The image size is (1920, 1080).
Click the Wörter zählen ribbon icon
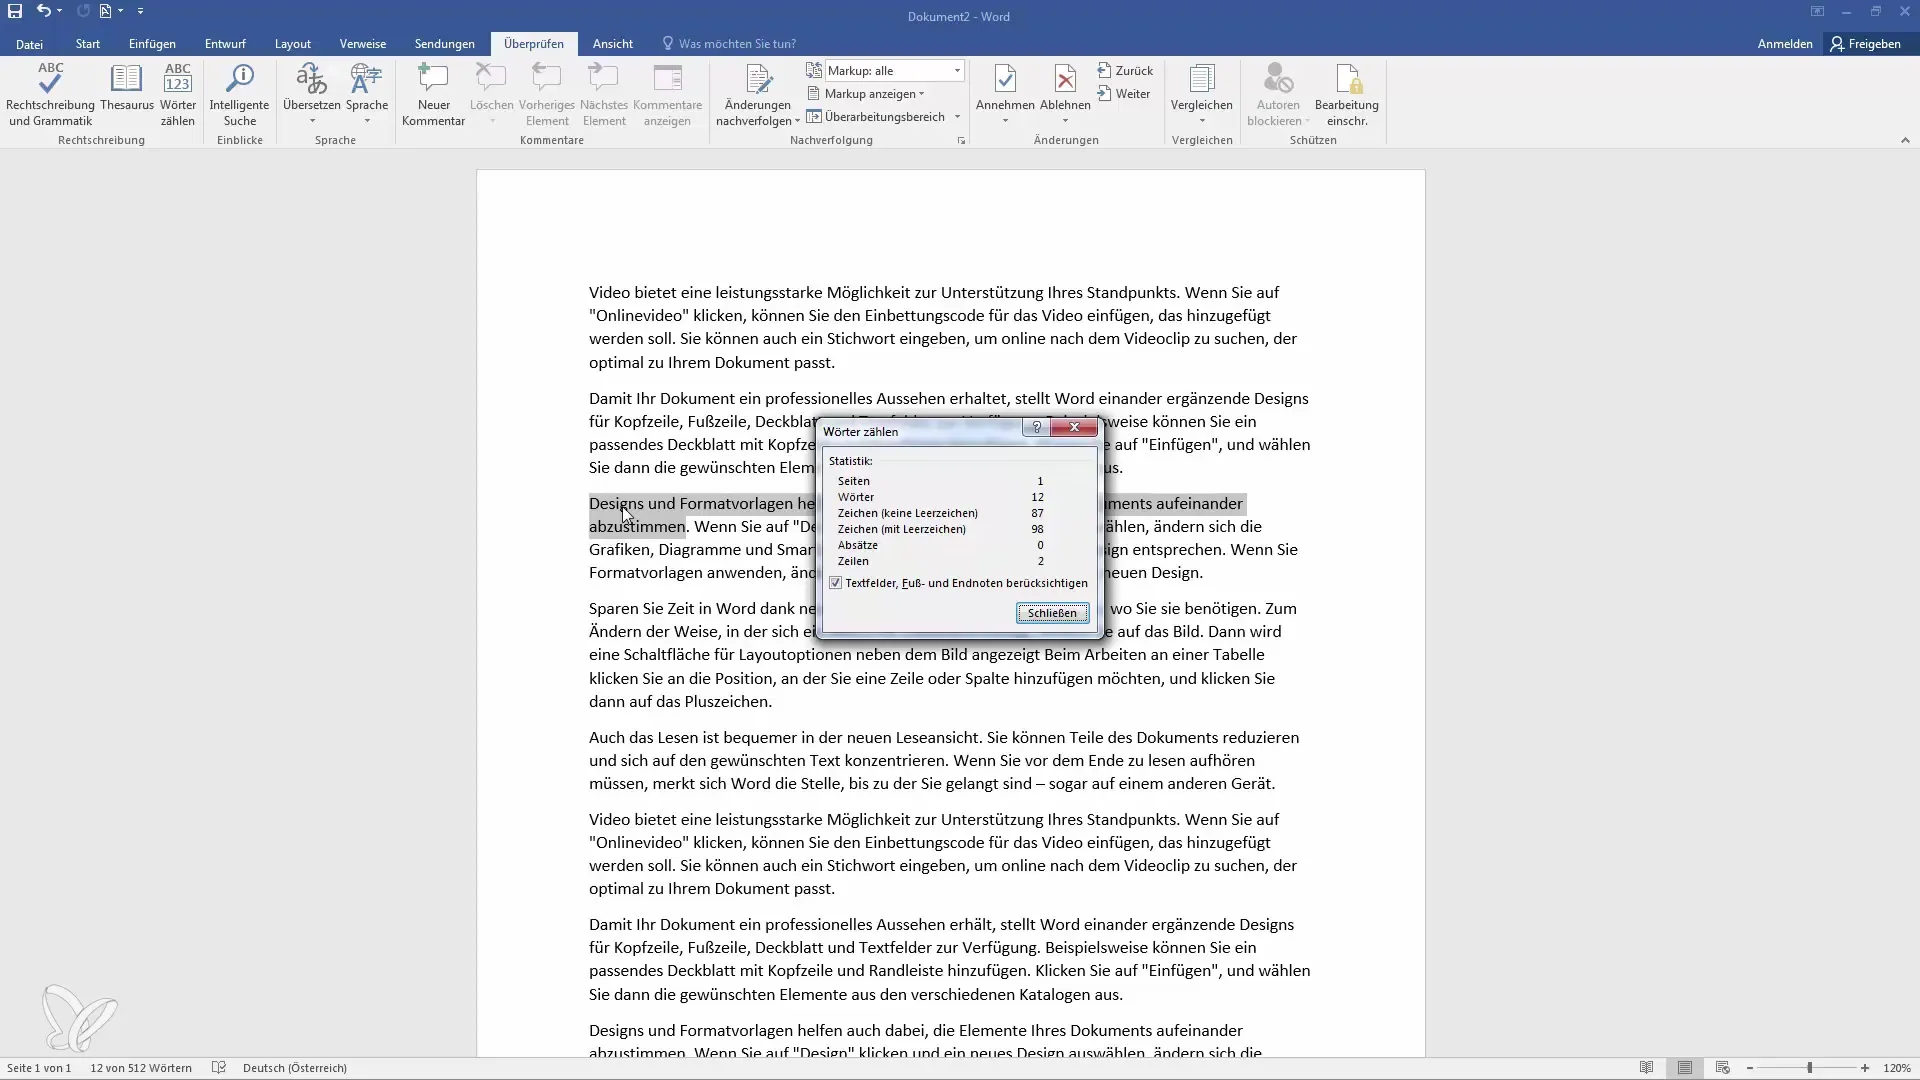(x=178, y=95)
